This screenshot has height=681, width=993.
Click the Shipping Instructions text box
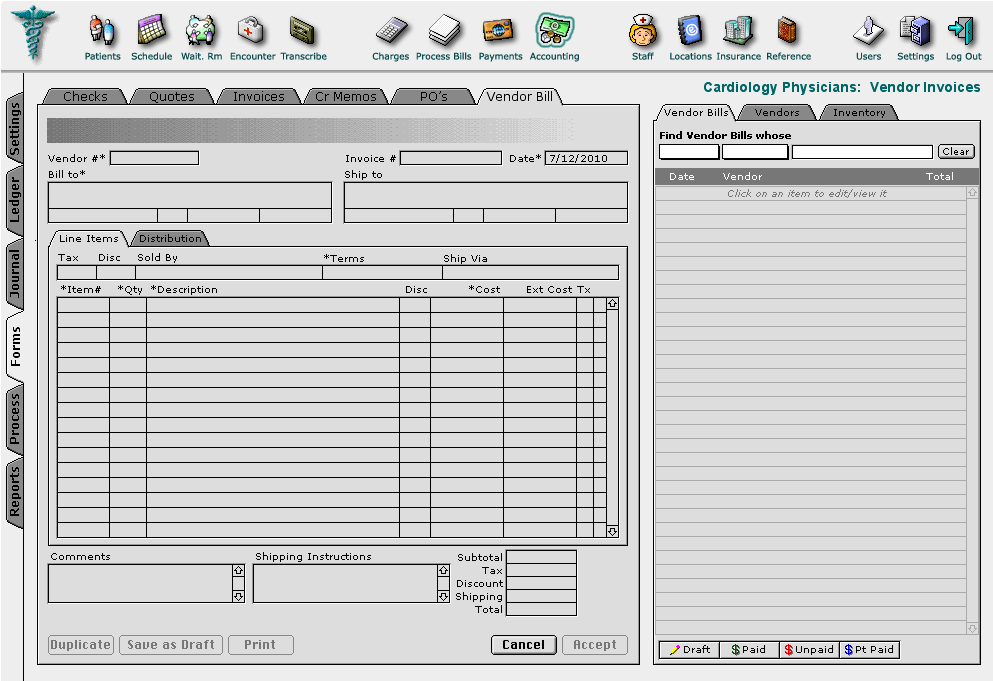(345, 583)
